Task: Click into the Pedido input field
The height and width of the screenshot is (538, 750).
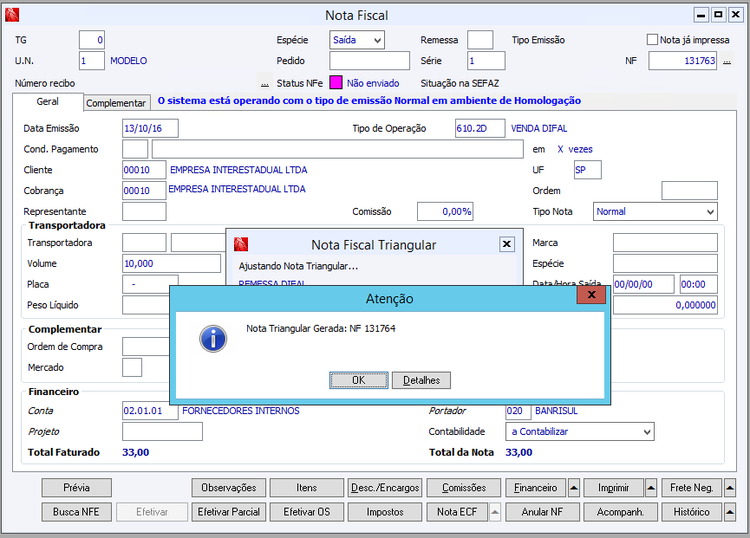Action: point(369,61)
